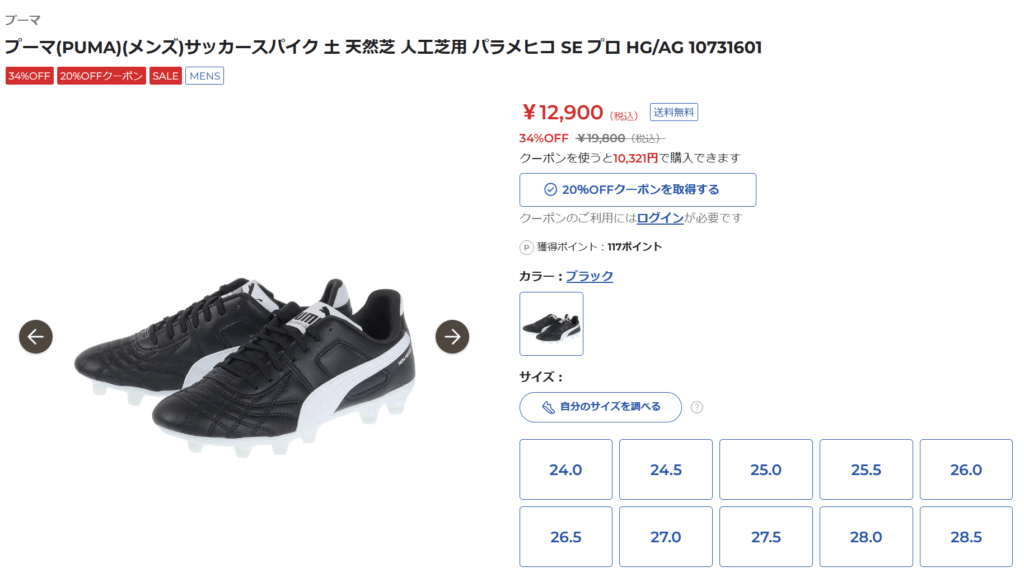Click the size guide question mark icon
The width and height of the screenshot is (1024, 572).
pos(697,407)
